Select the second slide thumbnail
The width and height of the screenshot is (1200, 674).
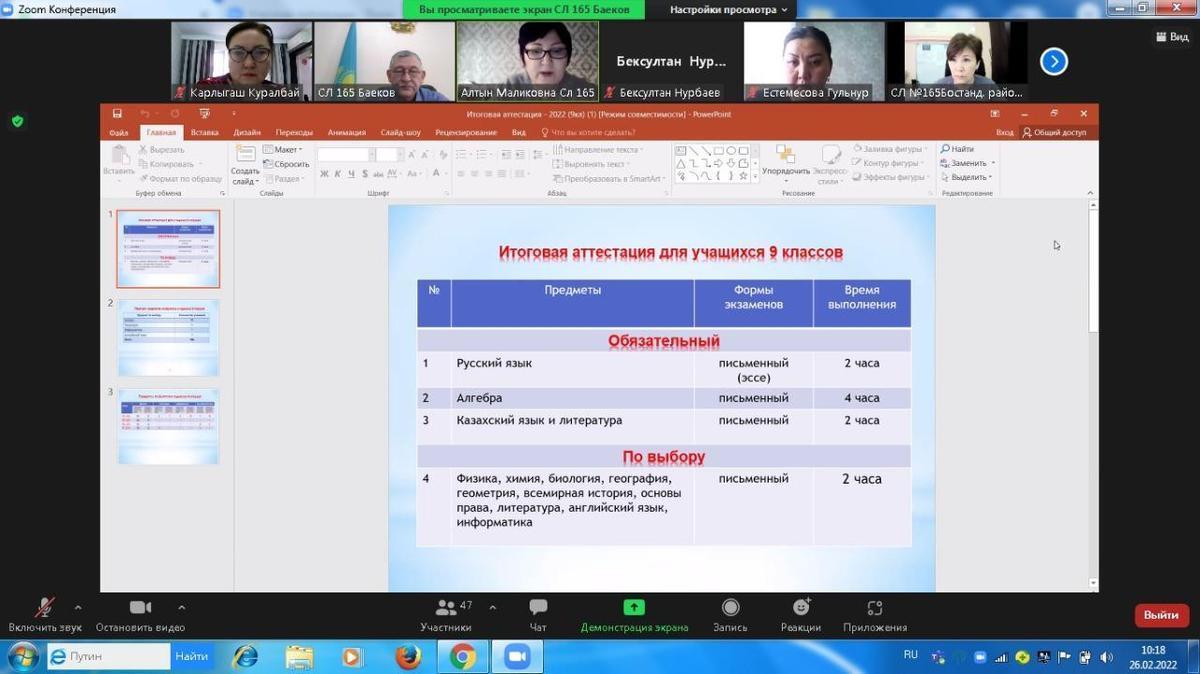(x=168, y=337)
